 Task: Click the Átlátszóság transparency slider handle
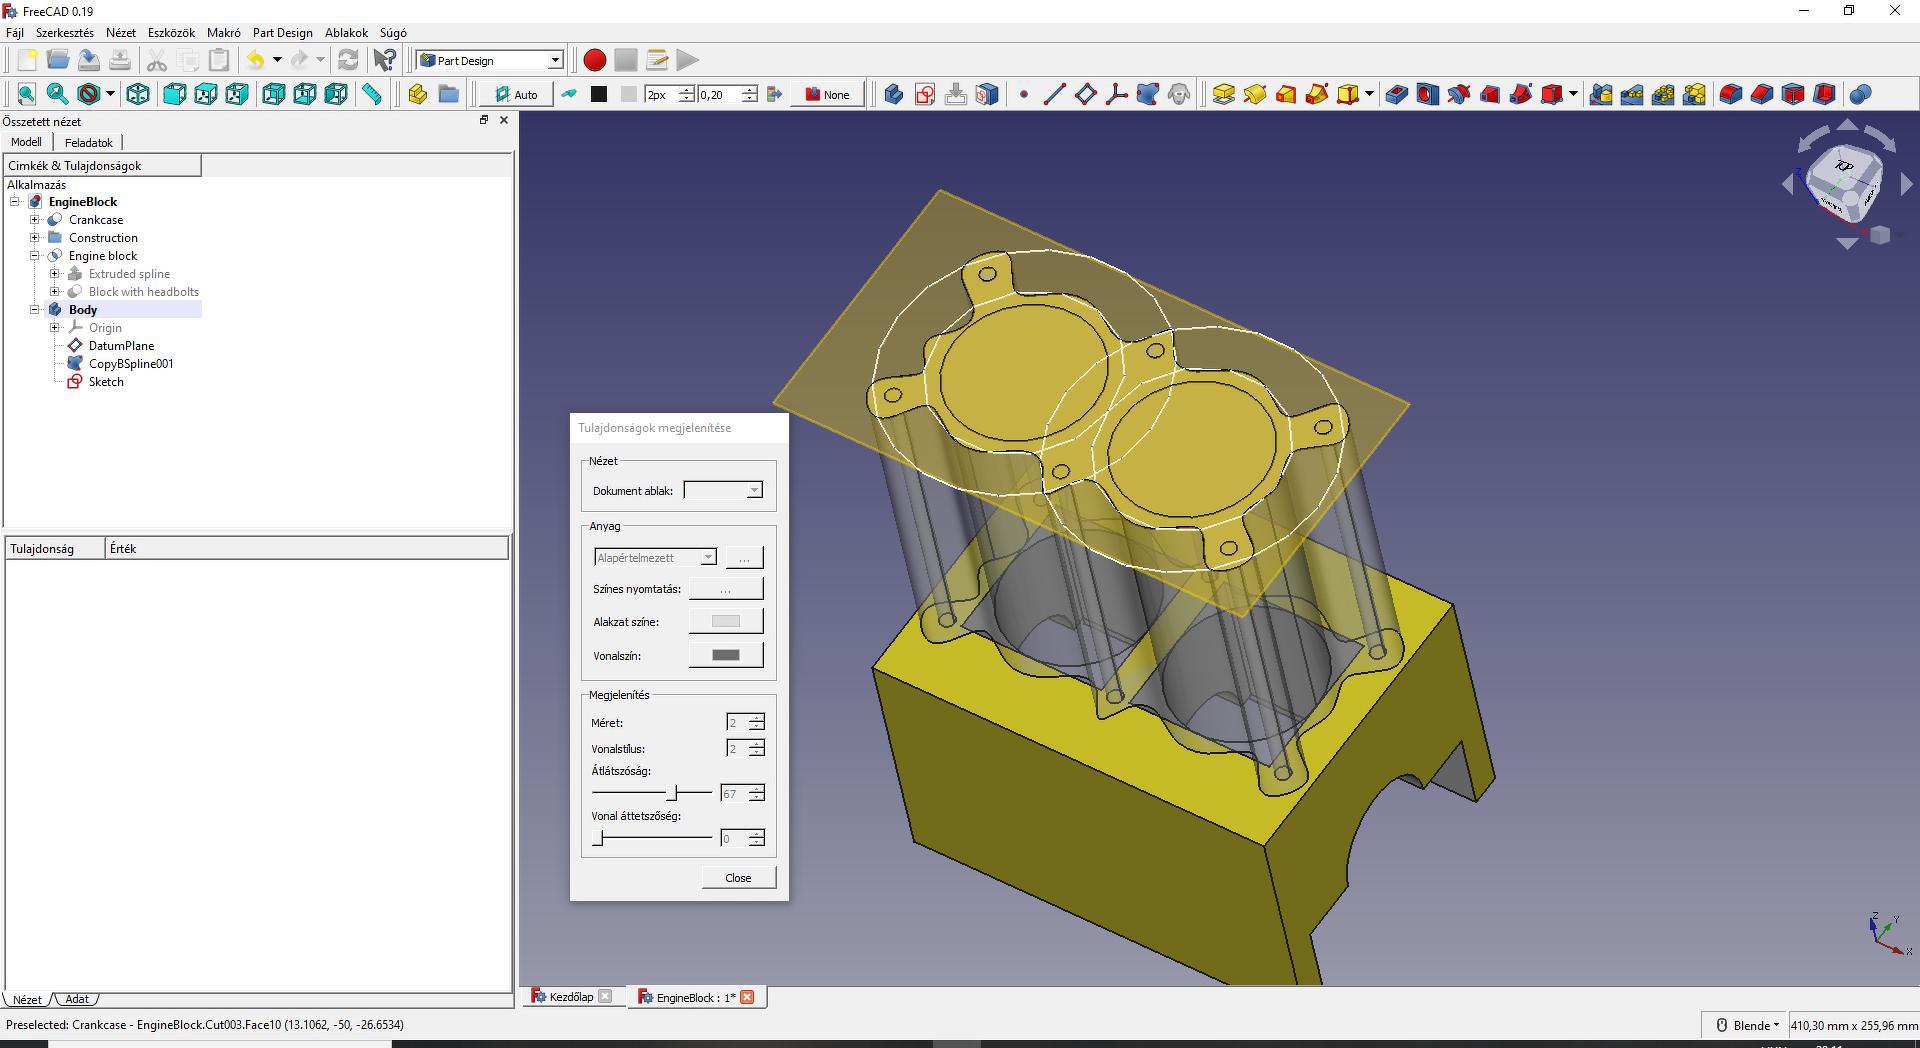click(673, 793)
